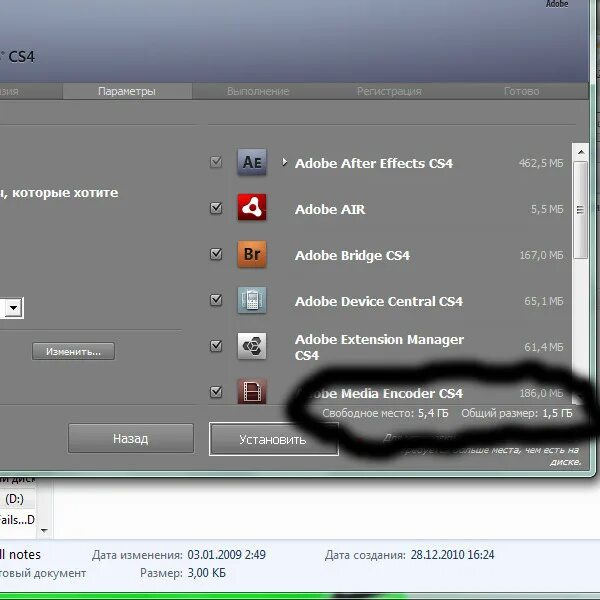The height and width of the screenshot is (600, 600).
Task: Click Размер 3,00 КБ in Explorer details
Action: (x=183, y=573)
